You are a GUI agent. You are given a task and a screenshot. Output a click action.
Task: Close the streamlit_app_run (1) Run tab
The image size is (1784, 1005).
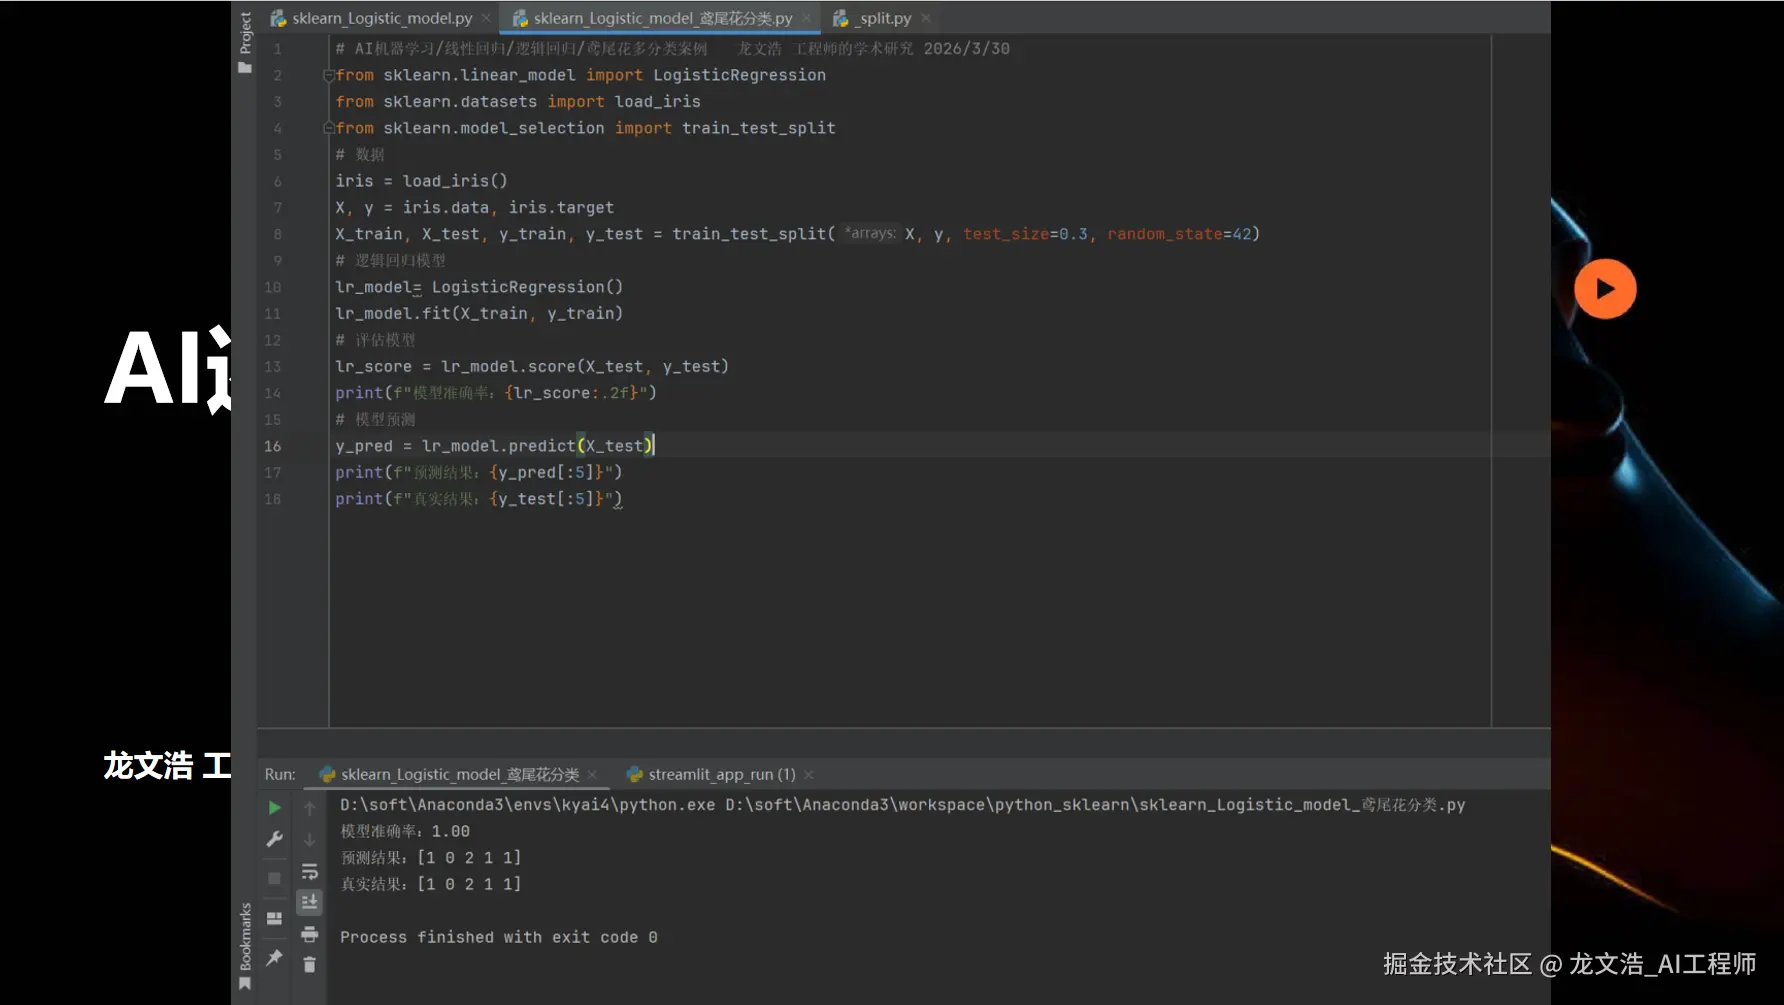pos(809,775)
